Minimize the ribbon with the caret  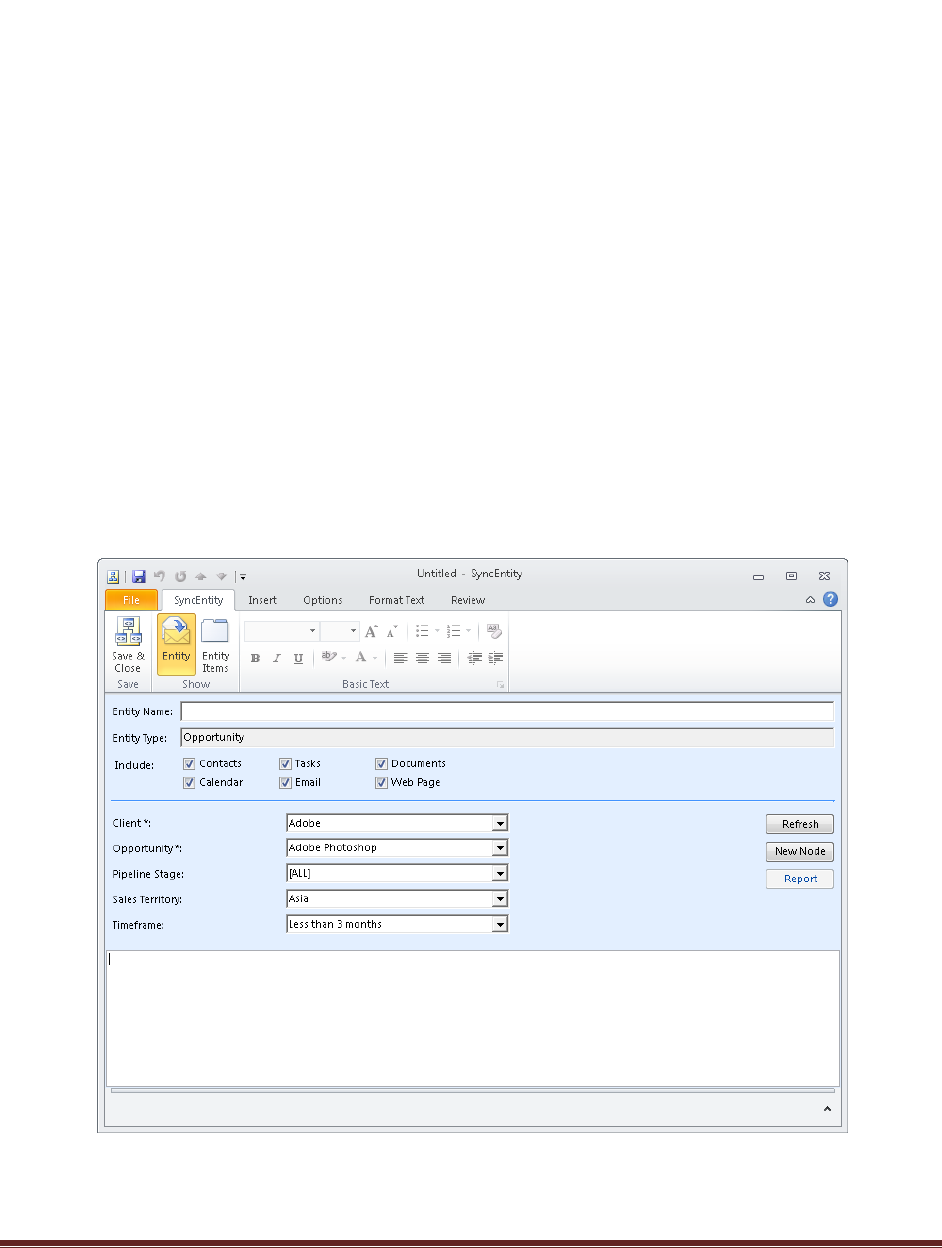(x=810, y=601)
